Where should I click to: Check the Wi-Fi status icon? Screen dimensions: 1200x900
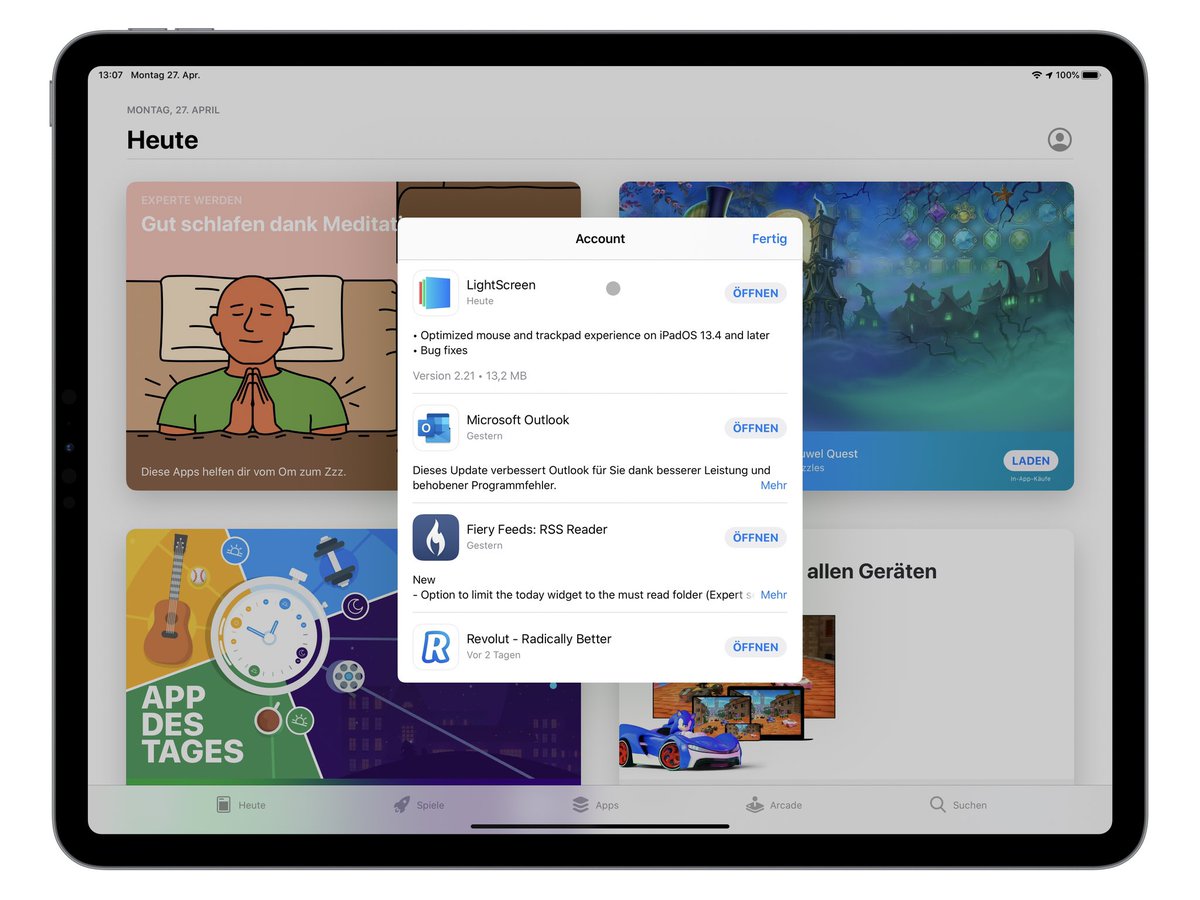pos(1037,75)
